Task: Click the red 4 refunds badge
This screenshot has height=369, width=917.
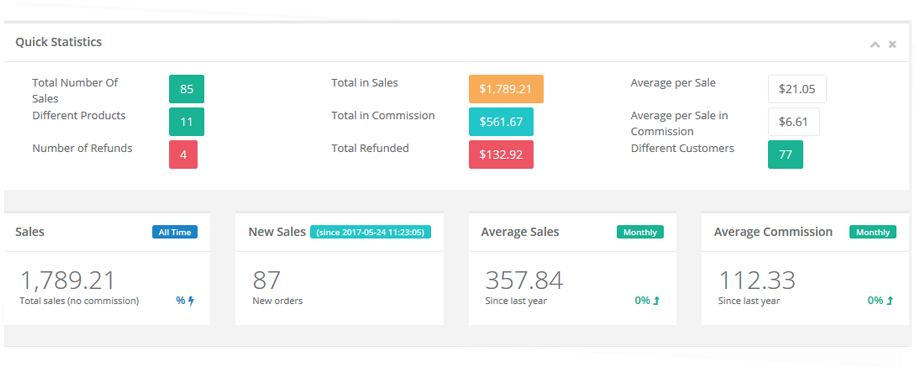Action: pyautogui.click(x=183, y=154)
